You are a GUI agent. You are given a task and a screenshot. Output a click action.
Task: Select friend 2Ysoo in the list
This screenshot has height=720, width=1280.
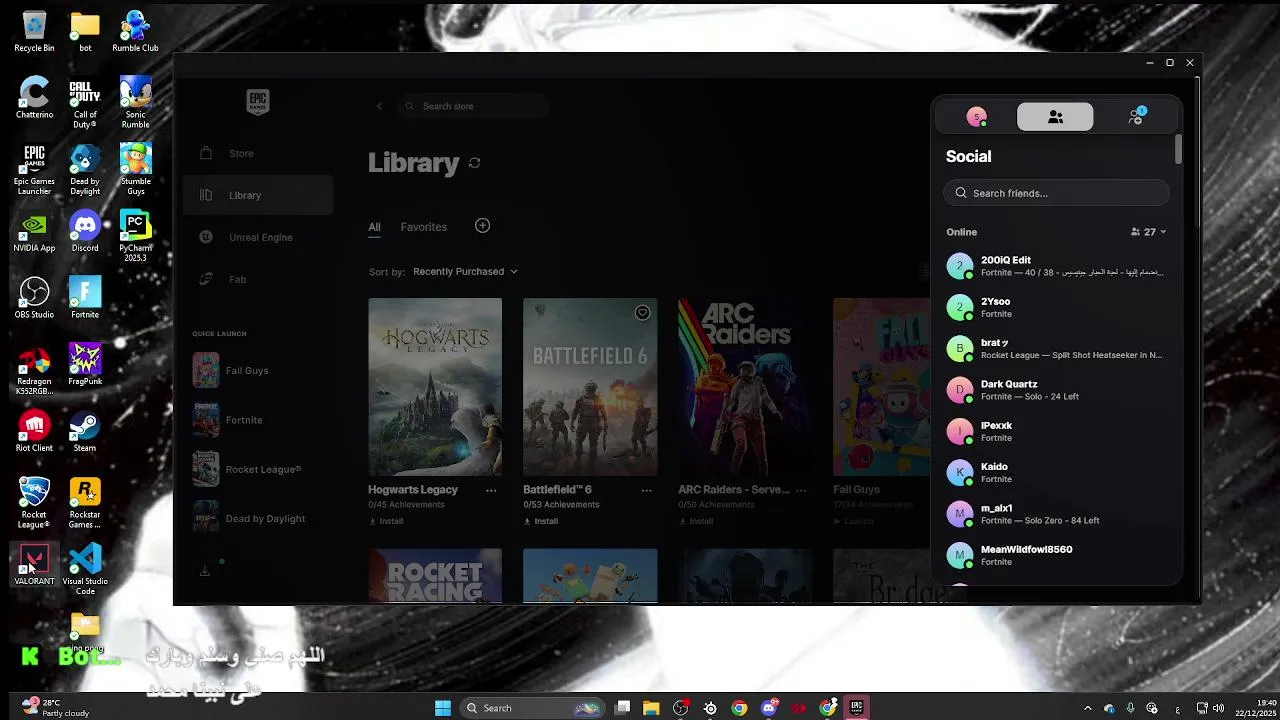[x=1056, y=307]
